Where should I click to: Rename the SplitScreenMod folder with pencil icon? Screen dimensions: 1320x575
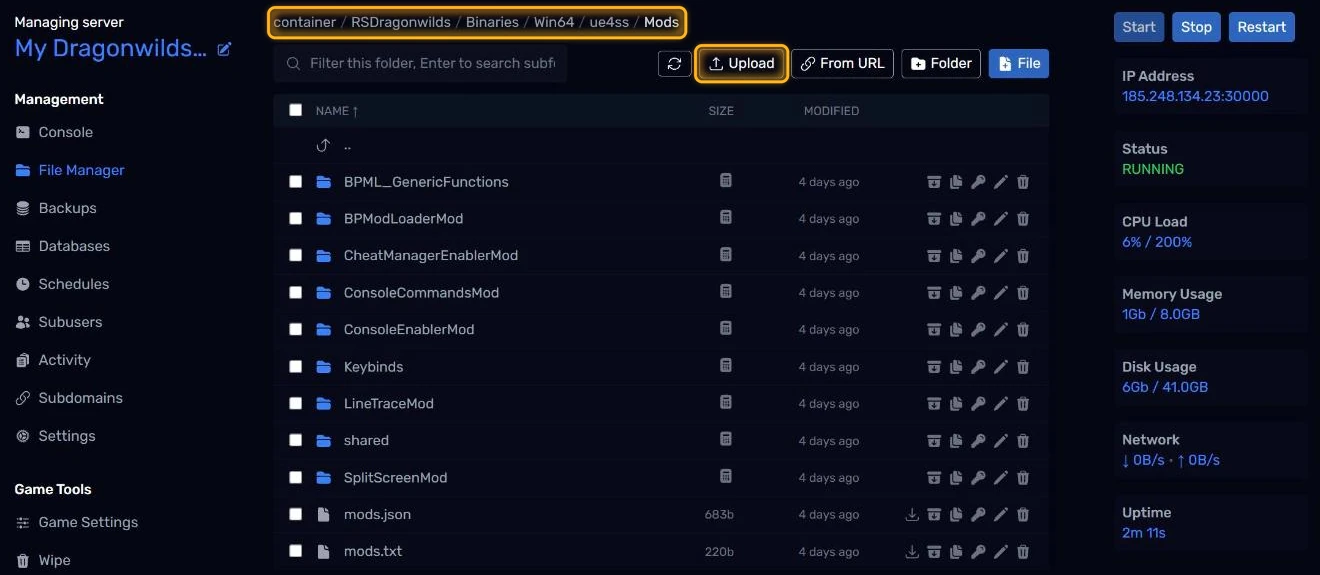1001,478
